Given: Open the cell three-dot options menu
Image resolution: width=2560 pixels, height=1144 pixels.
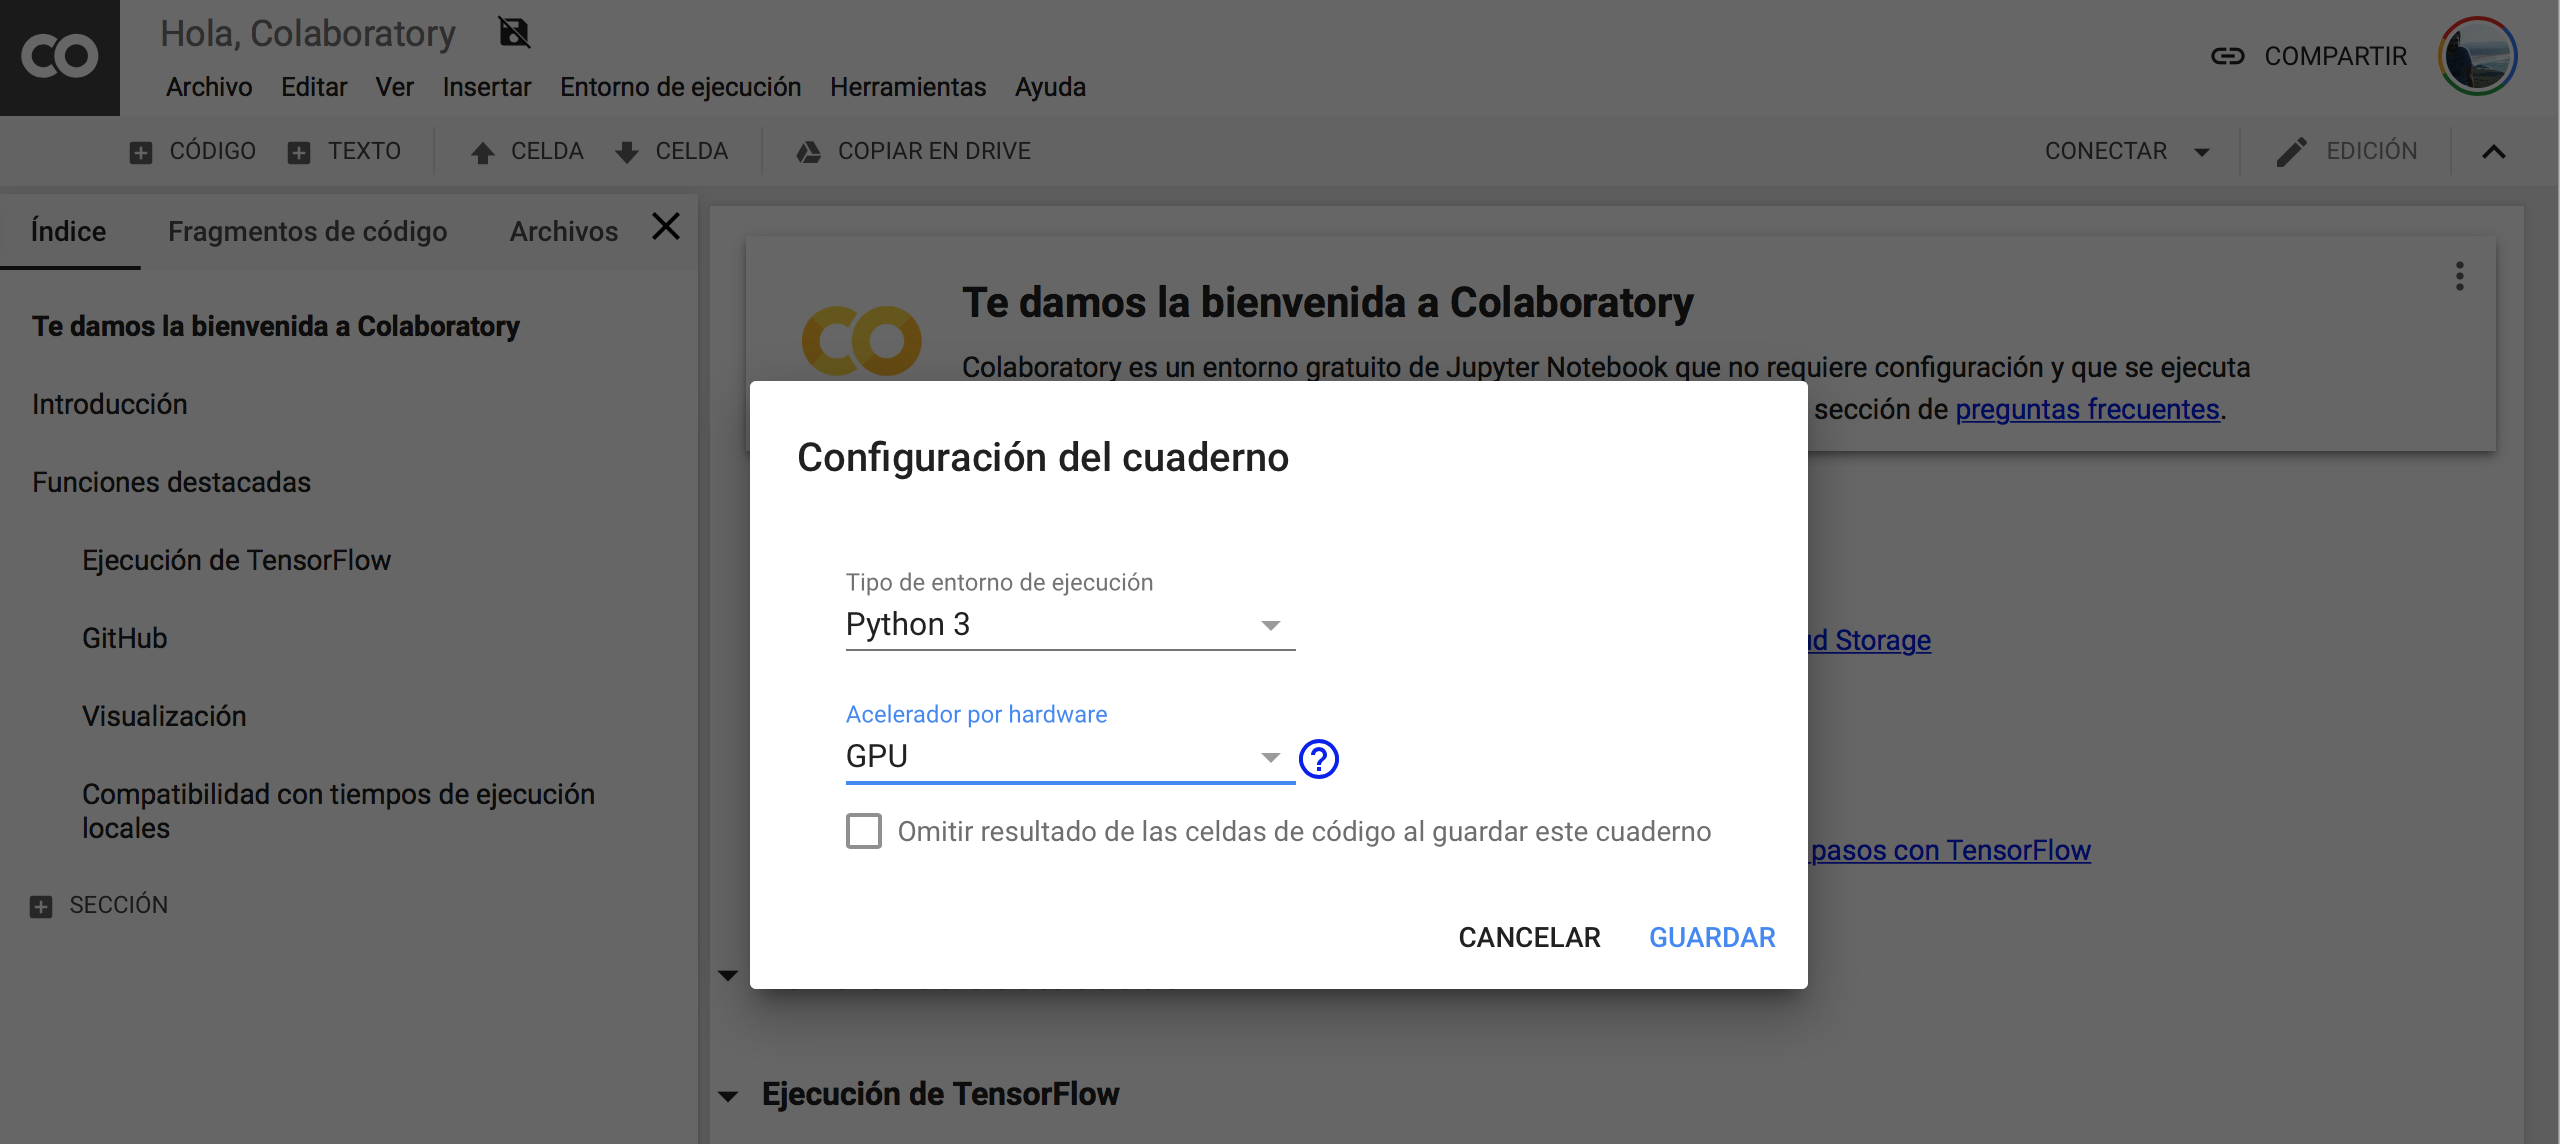Looking at the screenshot, I should (x=2460, y=276).
